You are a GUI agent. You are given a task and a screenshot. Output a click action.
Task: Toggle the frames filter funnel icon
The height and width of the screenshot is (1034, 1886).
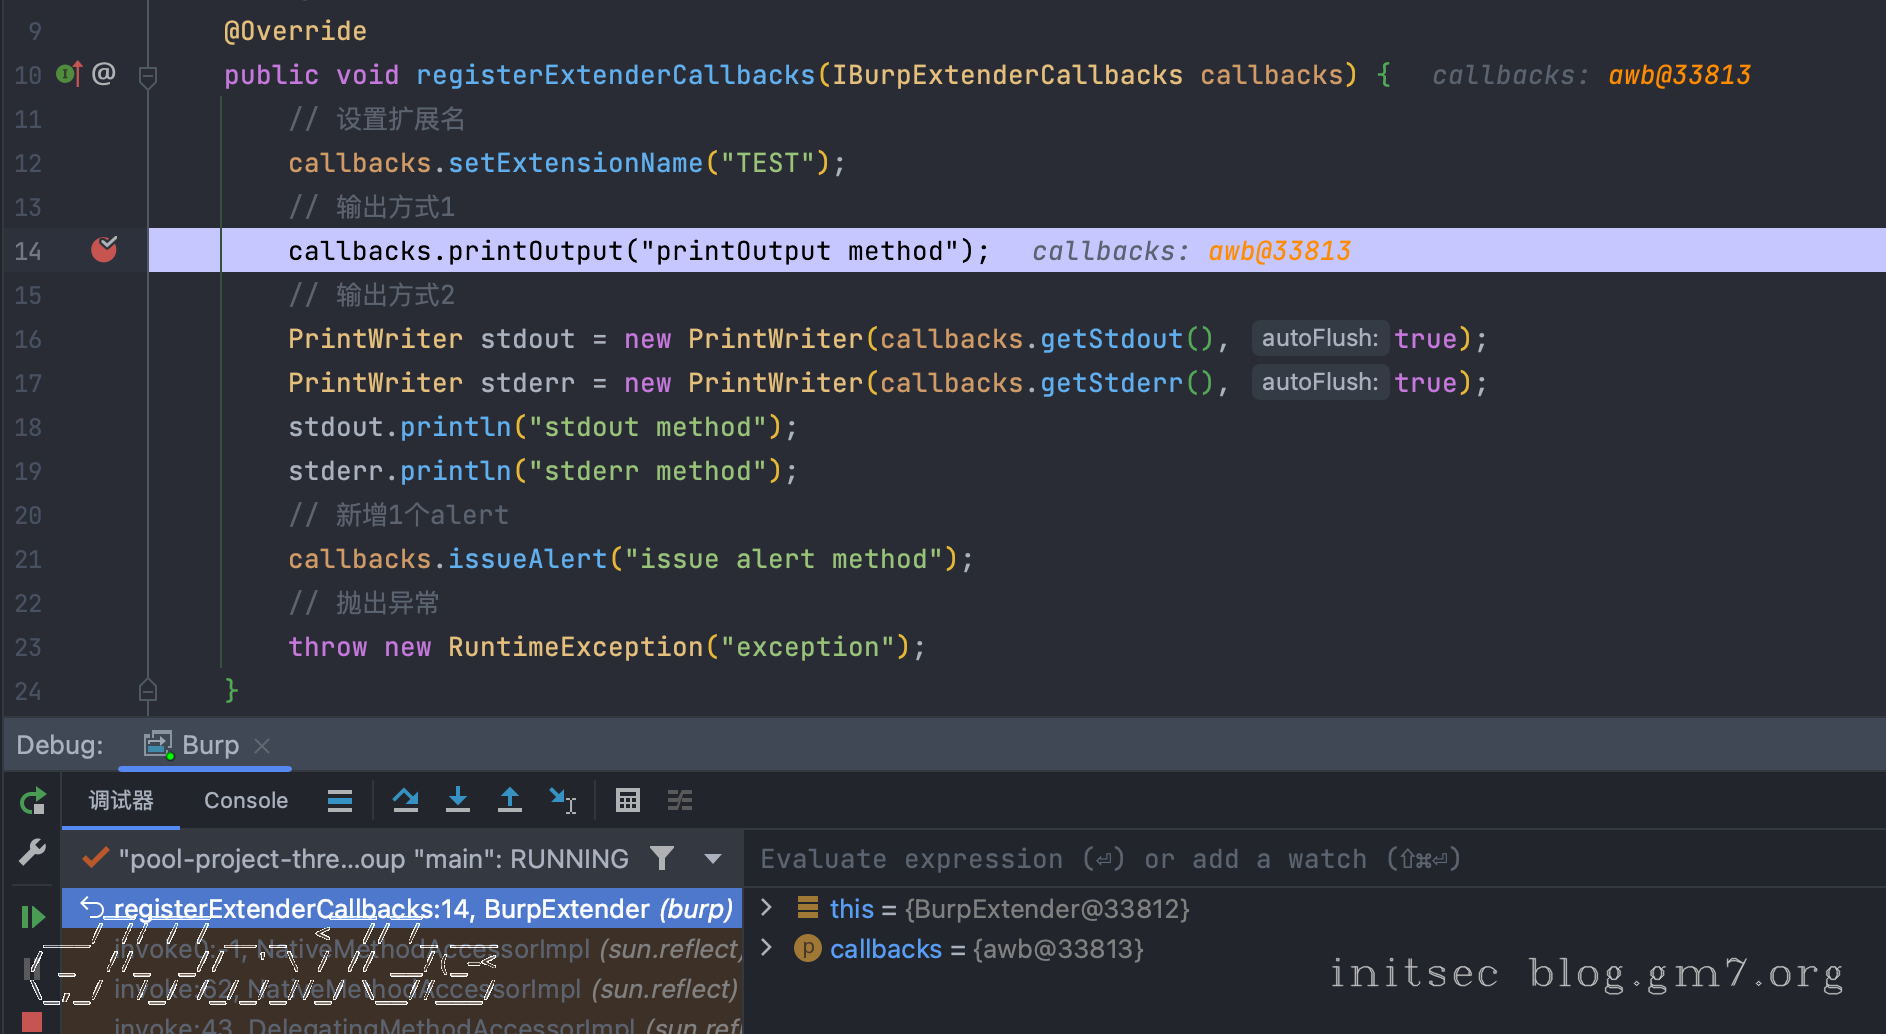(662, 858)
